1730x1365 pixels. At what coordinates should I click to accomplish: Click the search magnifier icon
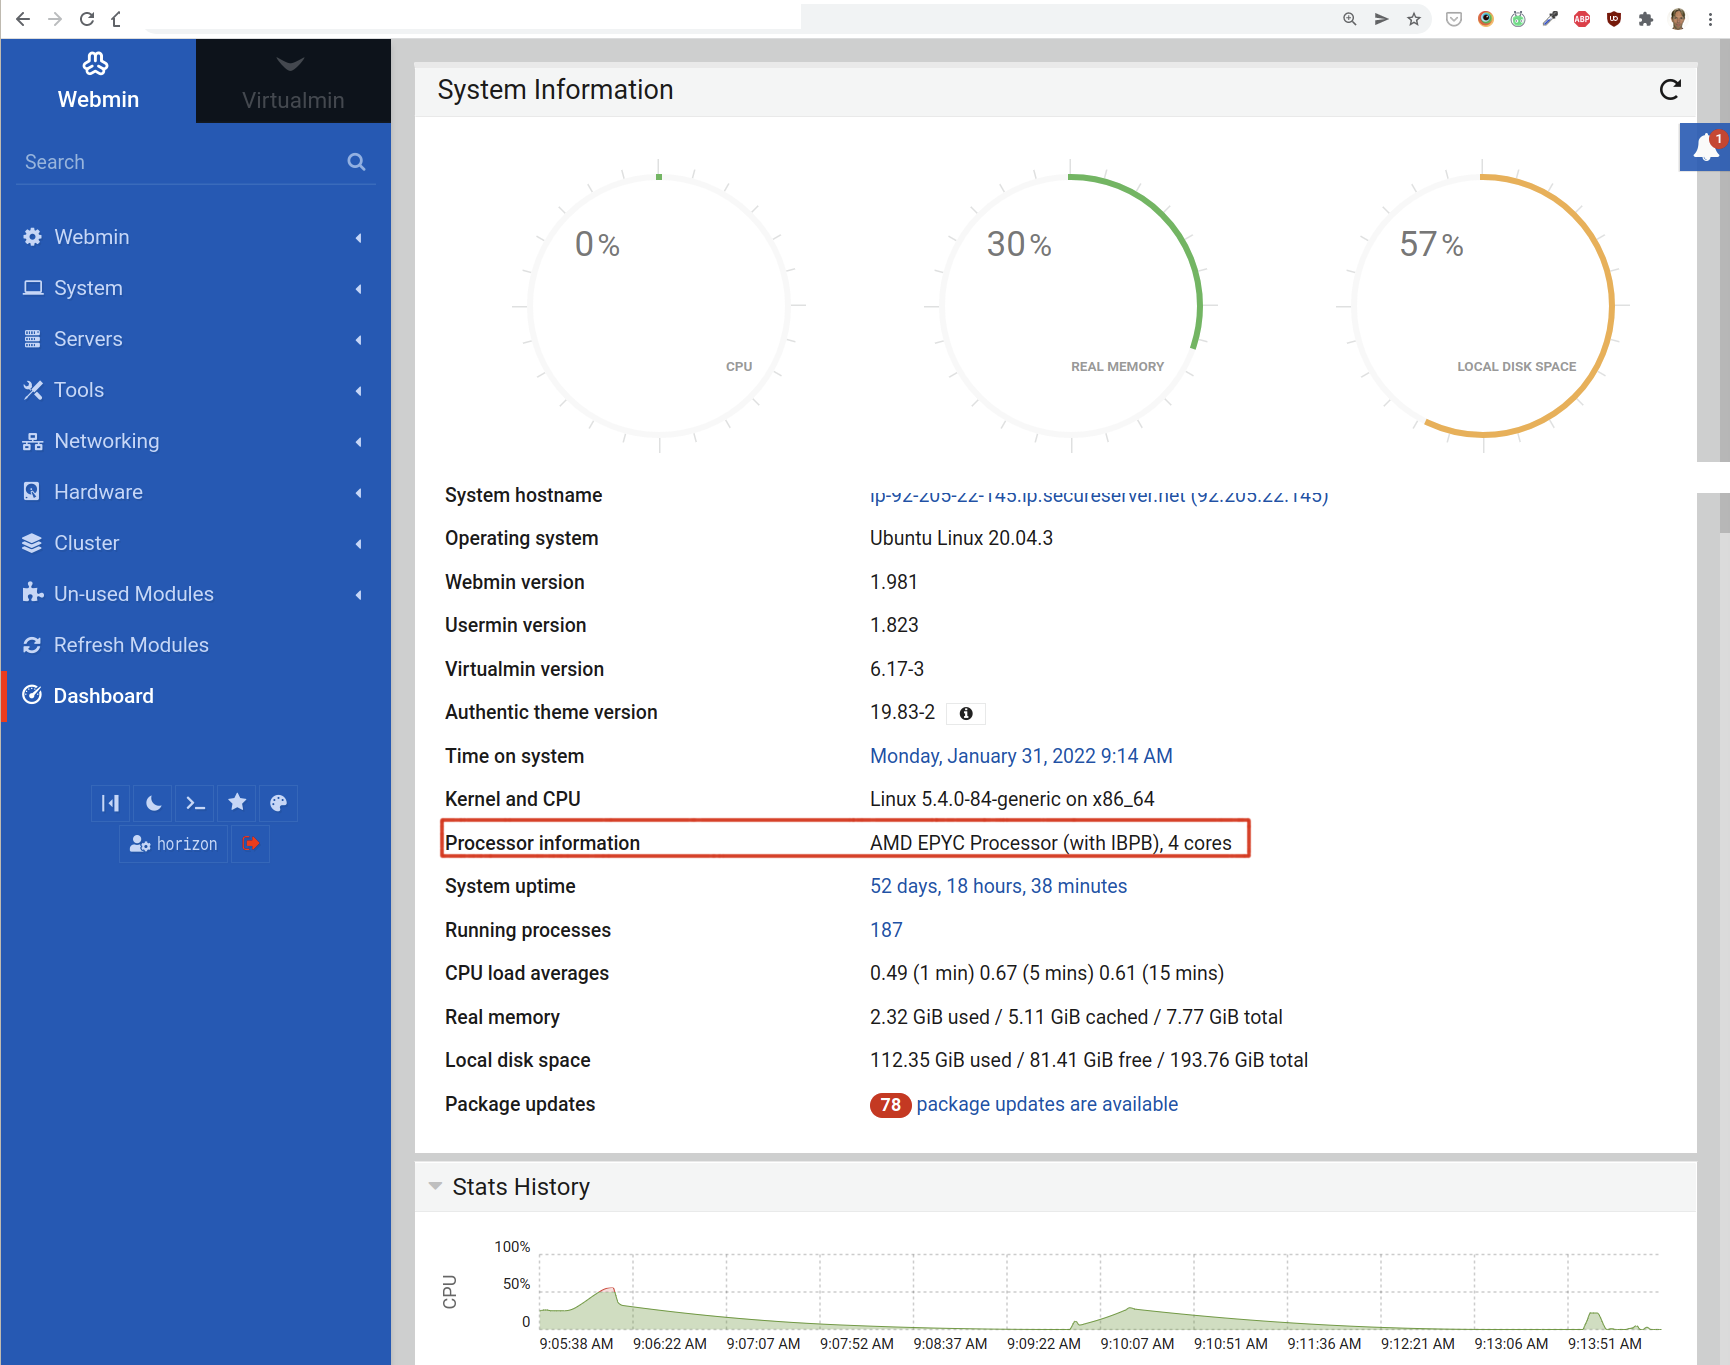(x=356, y=162)
